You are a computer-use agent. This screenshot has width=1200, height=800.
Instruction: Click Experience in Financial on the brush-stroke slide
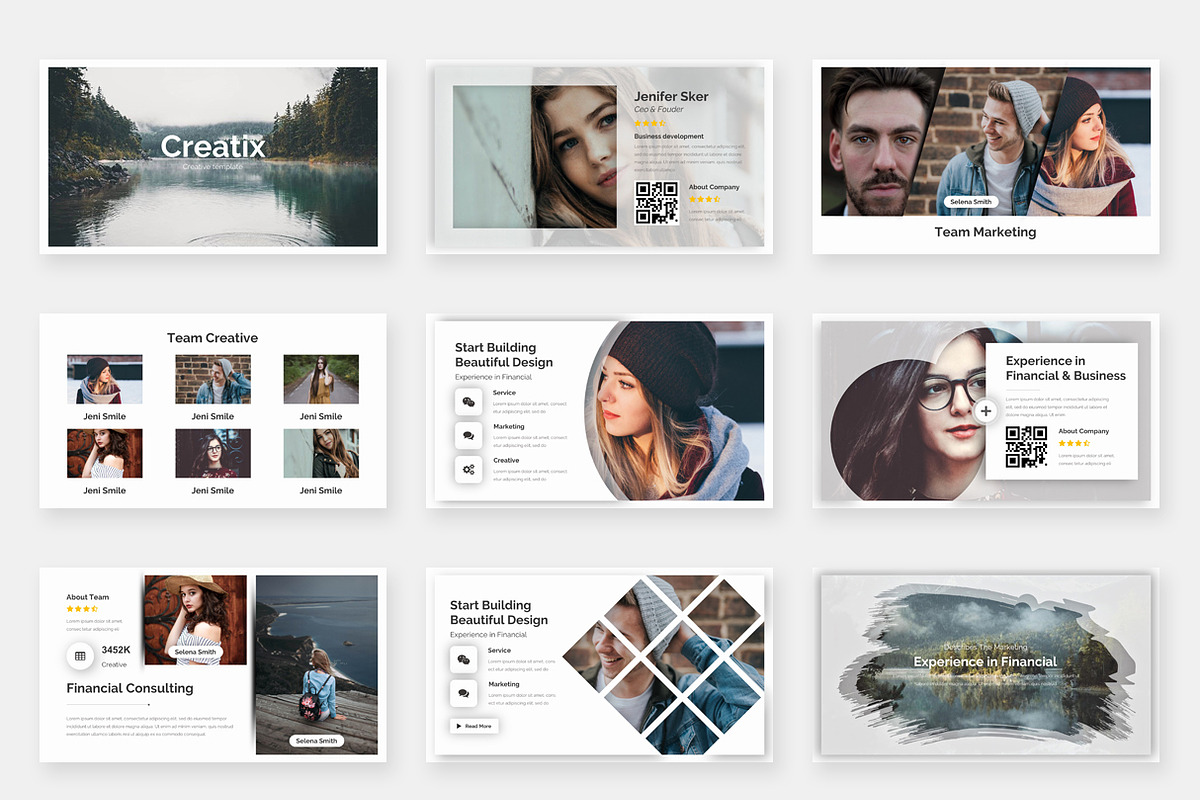pyautogui.click(x=985, y=662)
